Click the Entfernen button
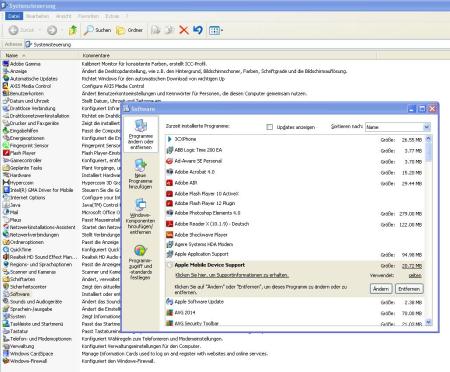 [409, 289]
